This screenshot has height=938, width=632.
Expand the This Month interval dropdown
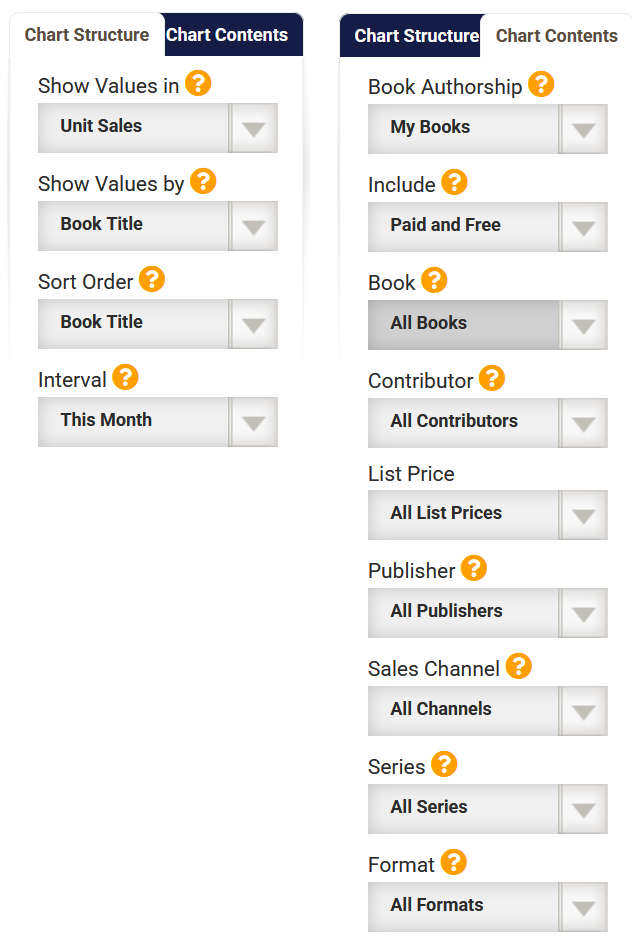pyautogui.click(x=157, y=421)
